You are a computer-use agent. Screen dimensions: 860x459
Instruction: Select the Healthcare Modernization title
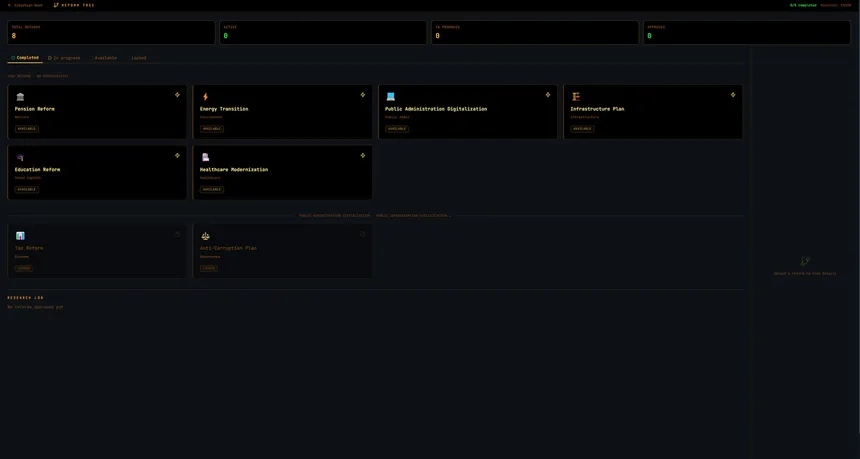click(x=234, y=169)
